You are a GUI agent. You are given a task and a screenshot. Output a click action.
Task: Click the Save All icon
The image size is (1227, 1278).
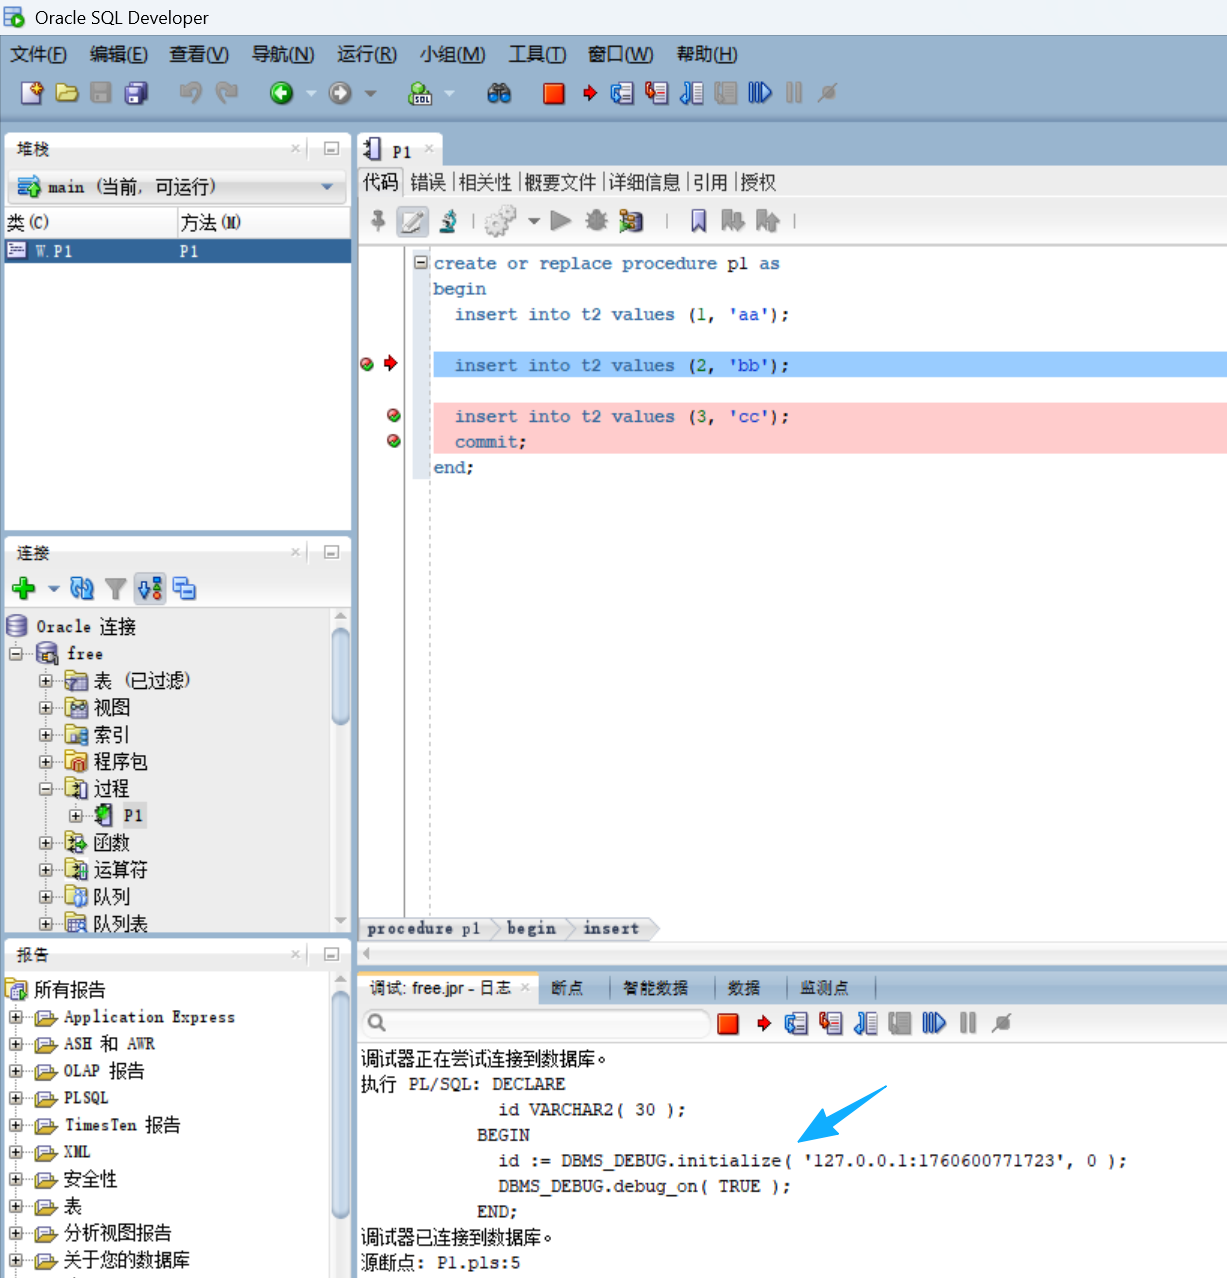tap(136, 93)
